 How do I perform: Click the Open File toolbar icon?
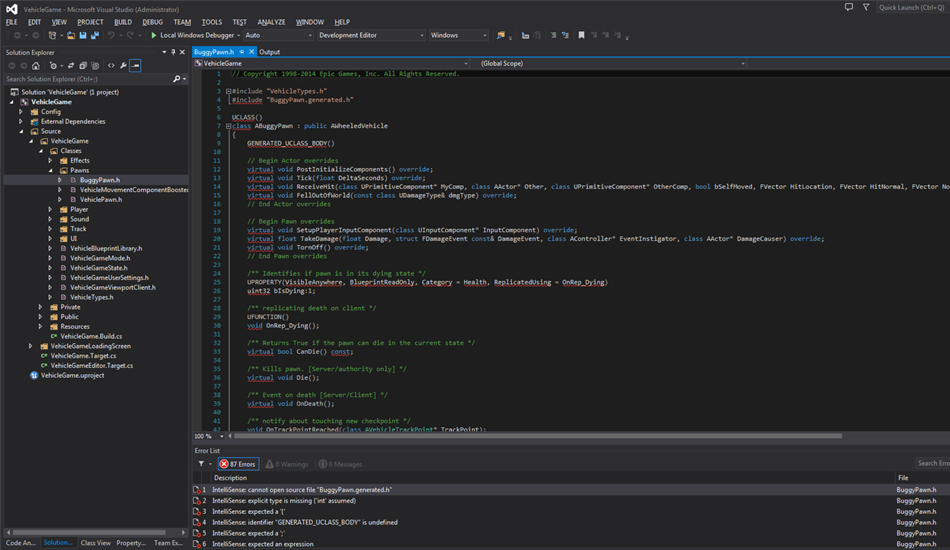click(x=71, y=35)
